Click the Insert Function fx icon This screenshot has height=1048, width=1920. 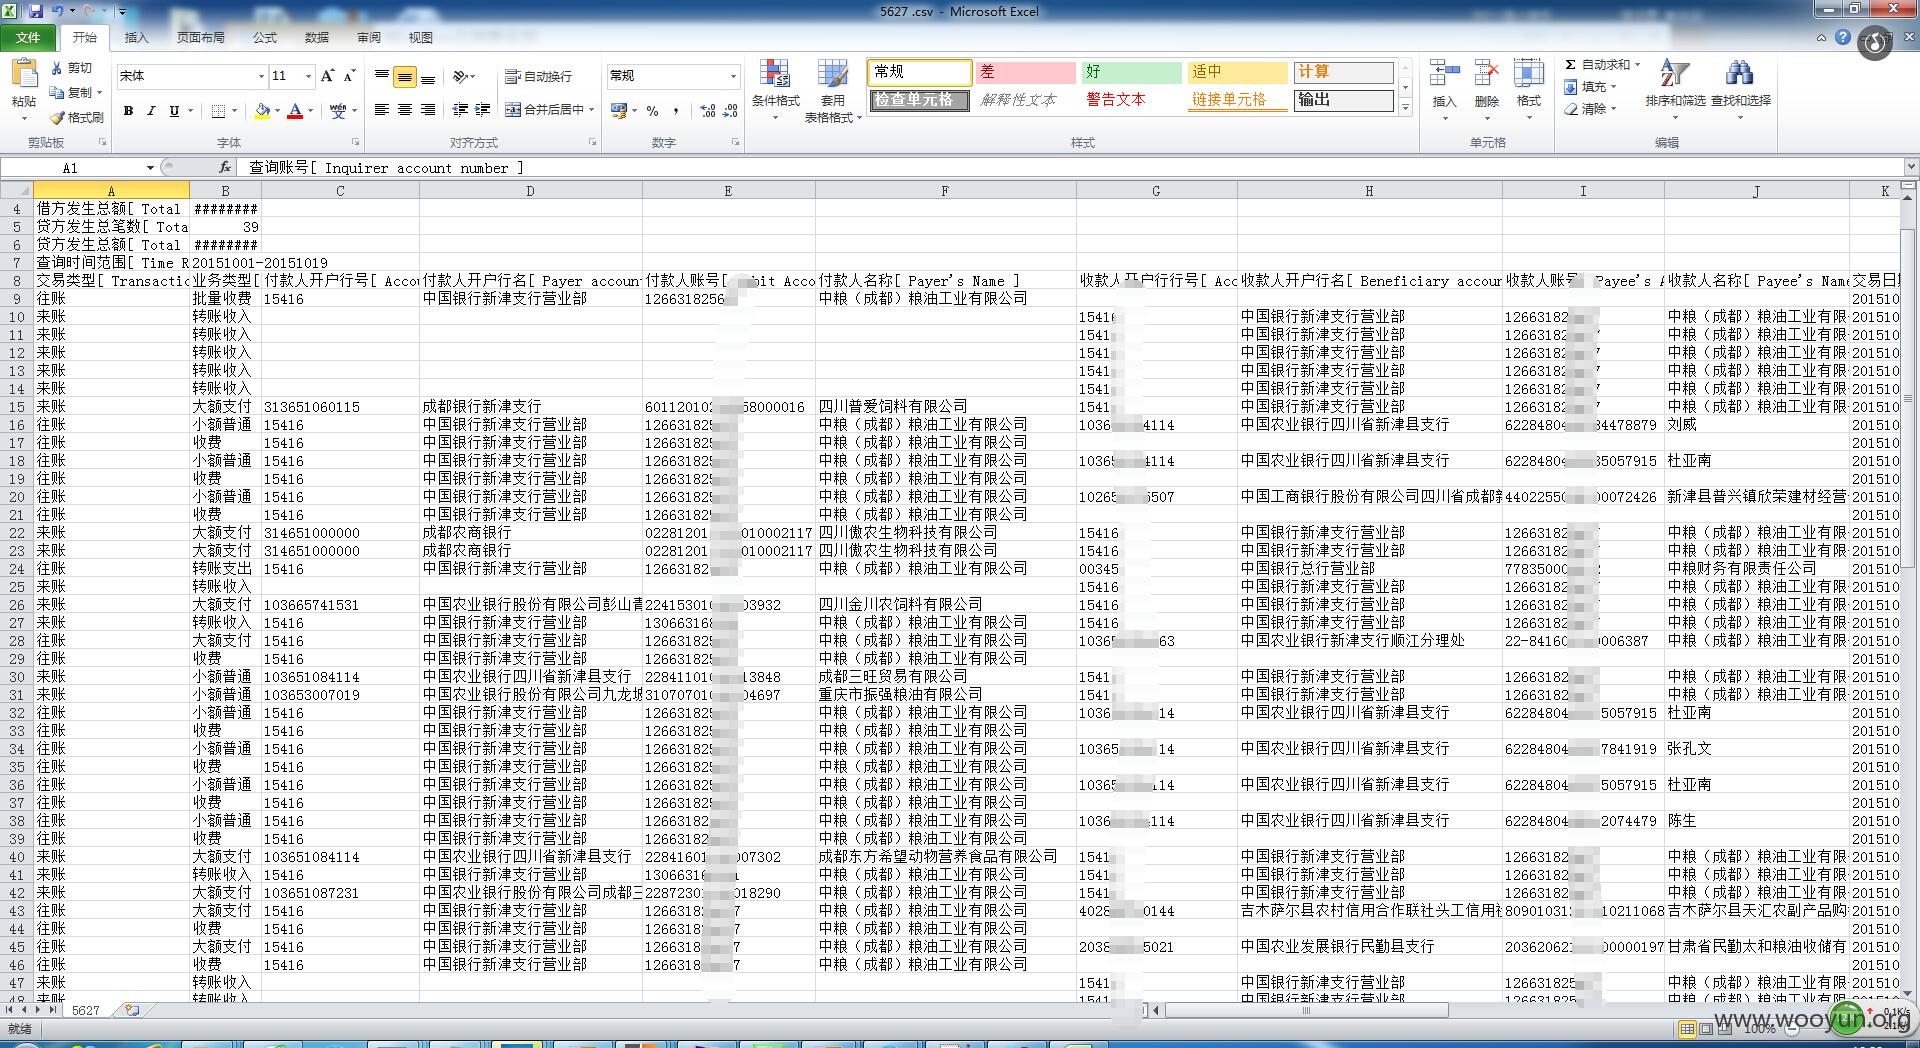tap(225, 167)
